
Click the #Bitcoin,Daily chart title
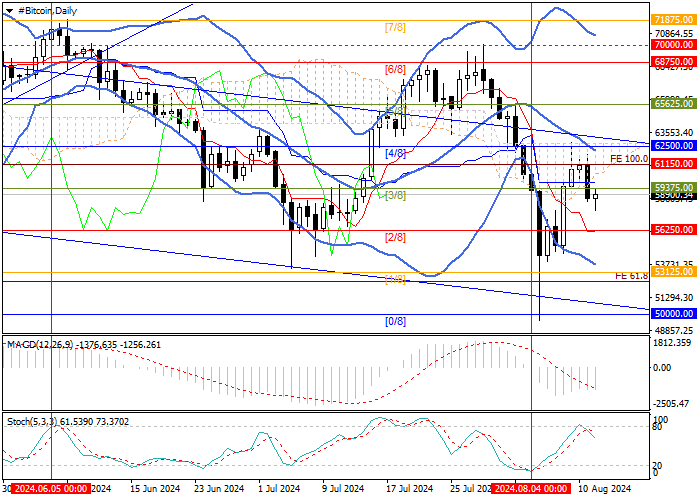[x=47, y=11]
